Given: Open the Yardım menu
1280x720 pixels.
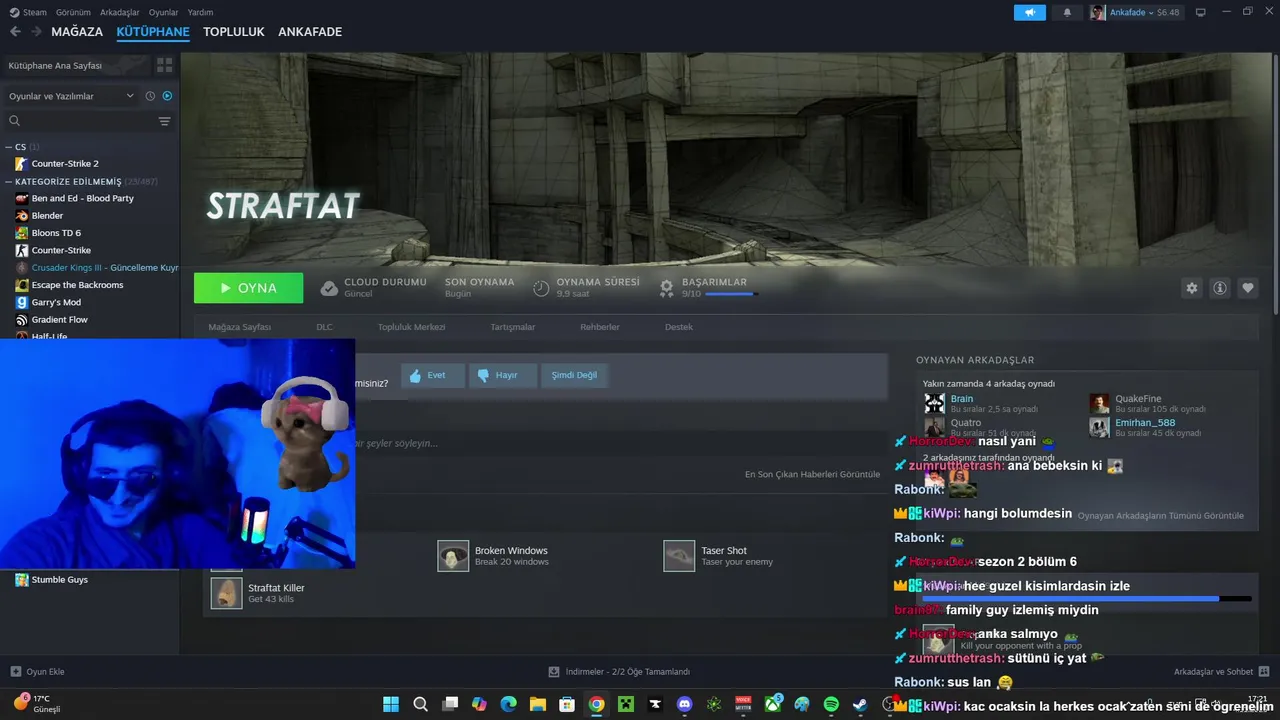Looking at the screenshot, I should click(200, 12).
